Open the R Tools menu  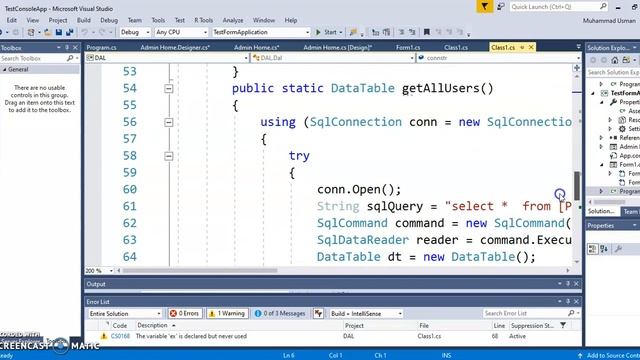(x=203, y=20)
